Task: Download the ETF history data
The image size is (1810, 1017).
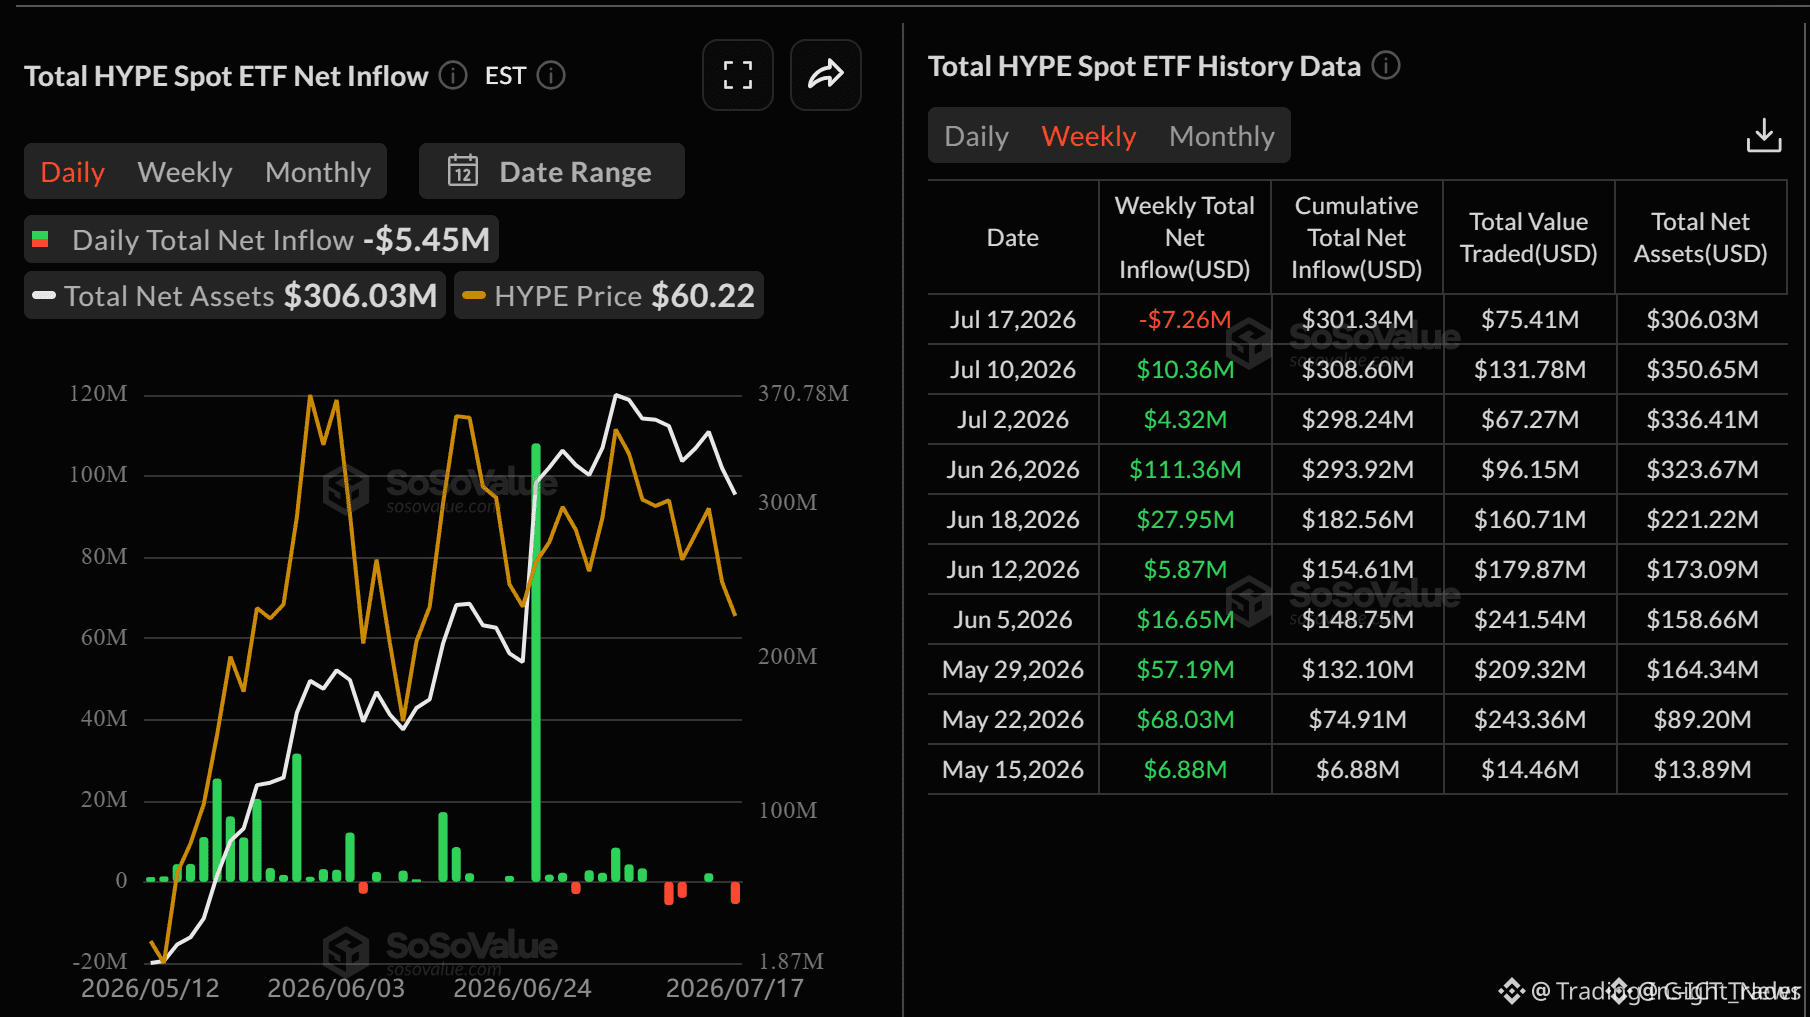Action: tap(1764, 135)
